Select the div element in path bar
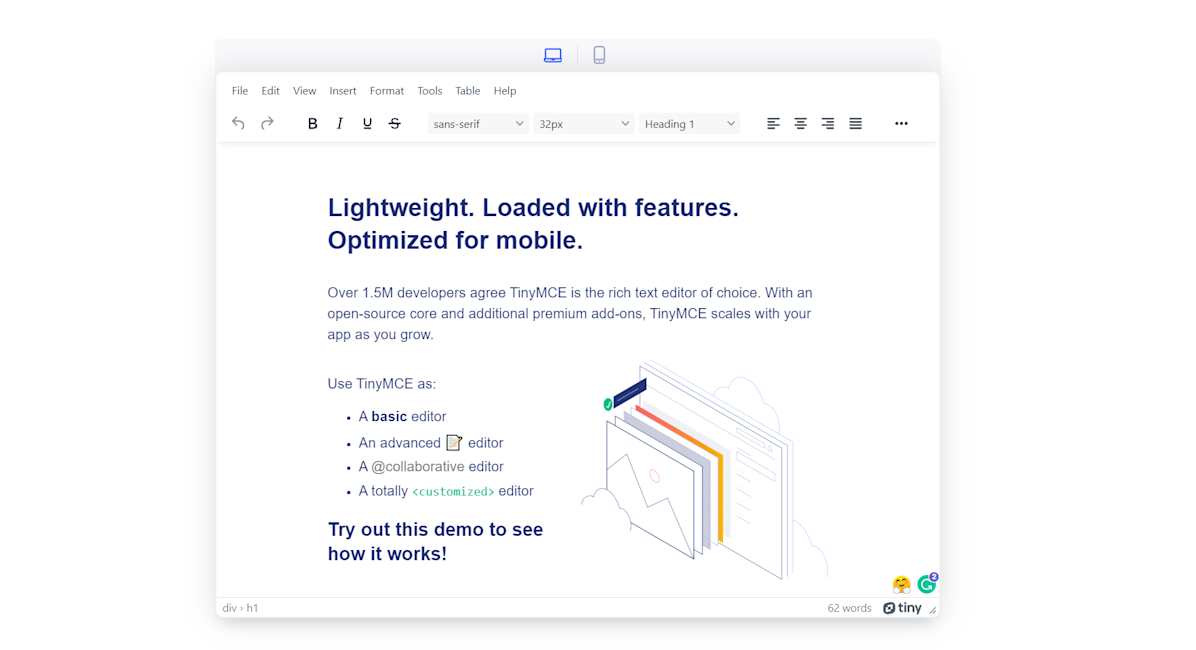This screenshot has width=1196, height=650. (x=230, y=608)
